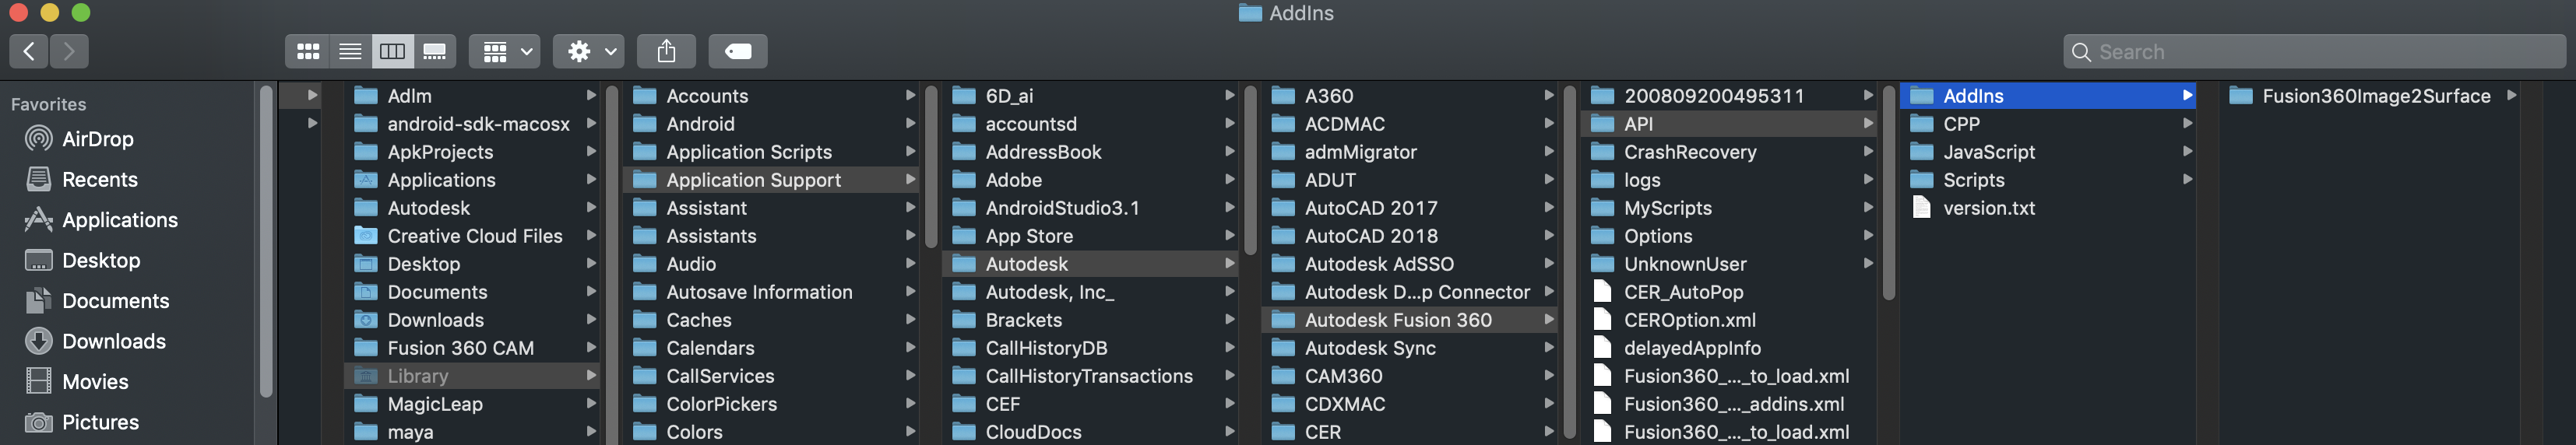Select the ColorPickers folder
This screenshot has width=2576, height=445.
771,404
